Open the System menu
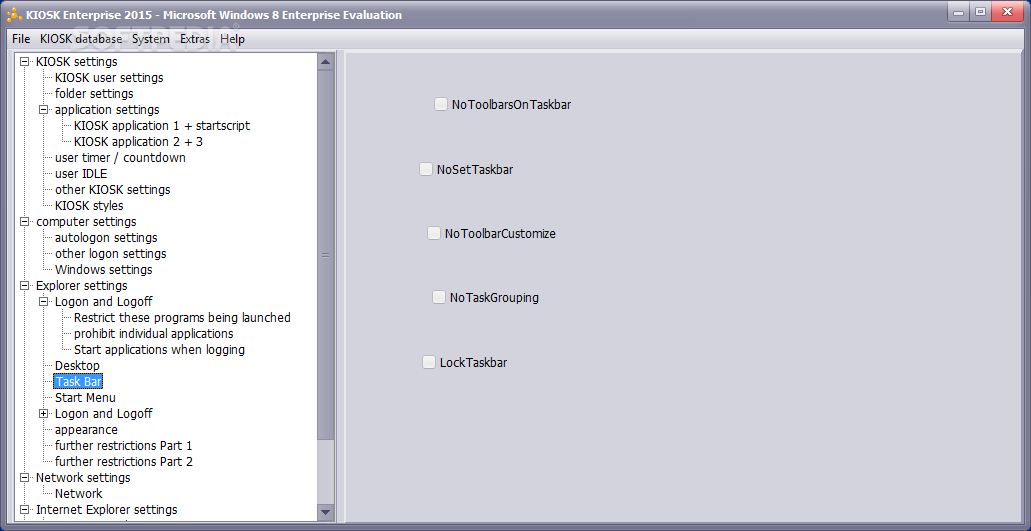1031x531 pixels. coord(151,39)
